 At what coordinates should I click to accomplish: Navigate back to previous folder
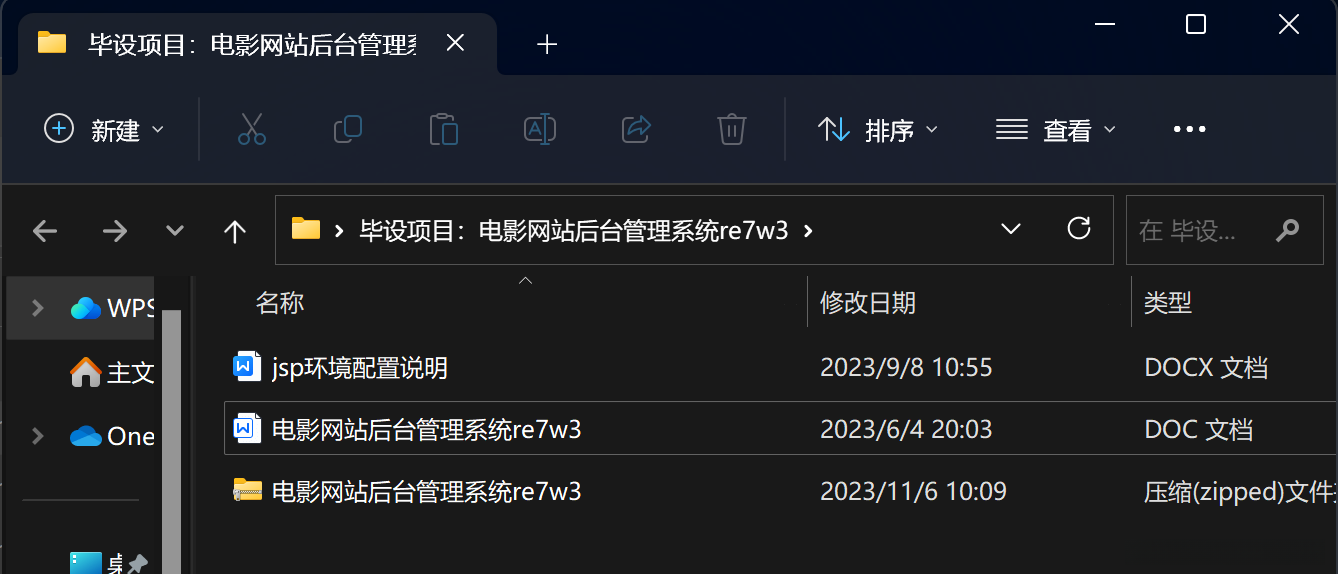[x=45, y=232]
